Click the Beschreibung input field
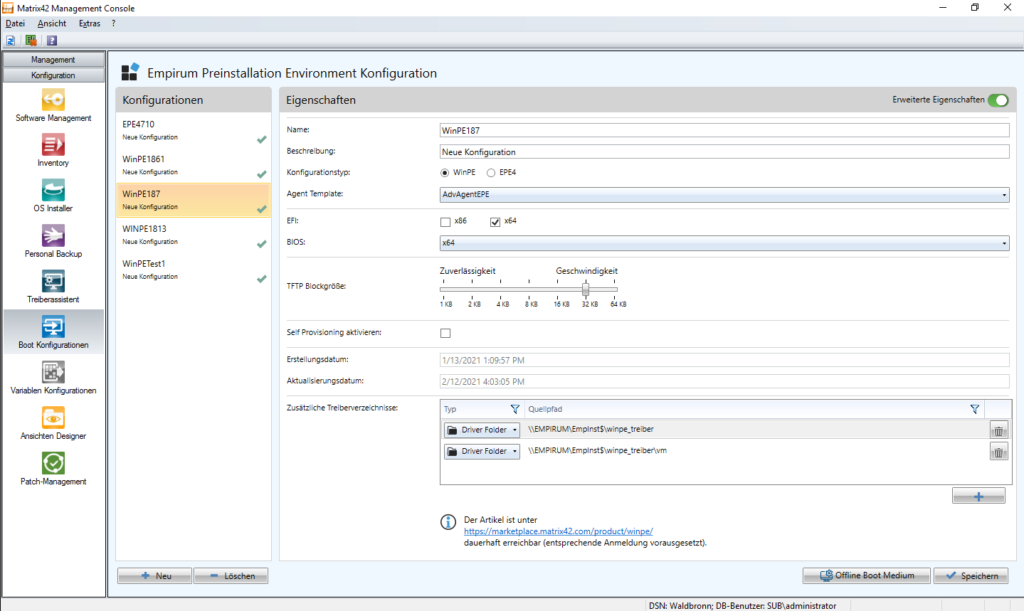The height and width of the screenshot is (611, 1024). point(724,152)
